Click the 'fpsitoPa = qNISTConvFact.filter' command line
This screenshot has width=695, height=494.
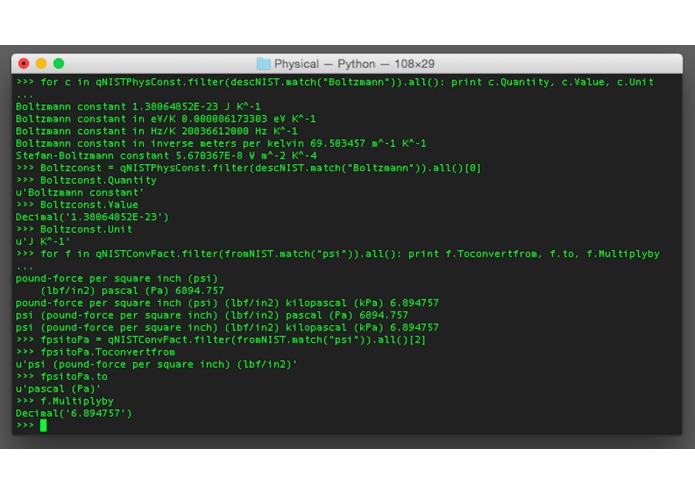221,340
